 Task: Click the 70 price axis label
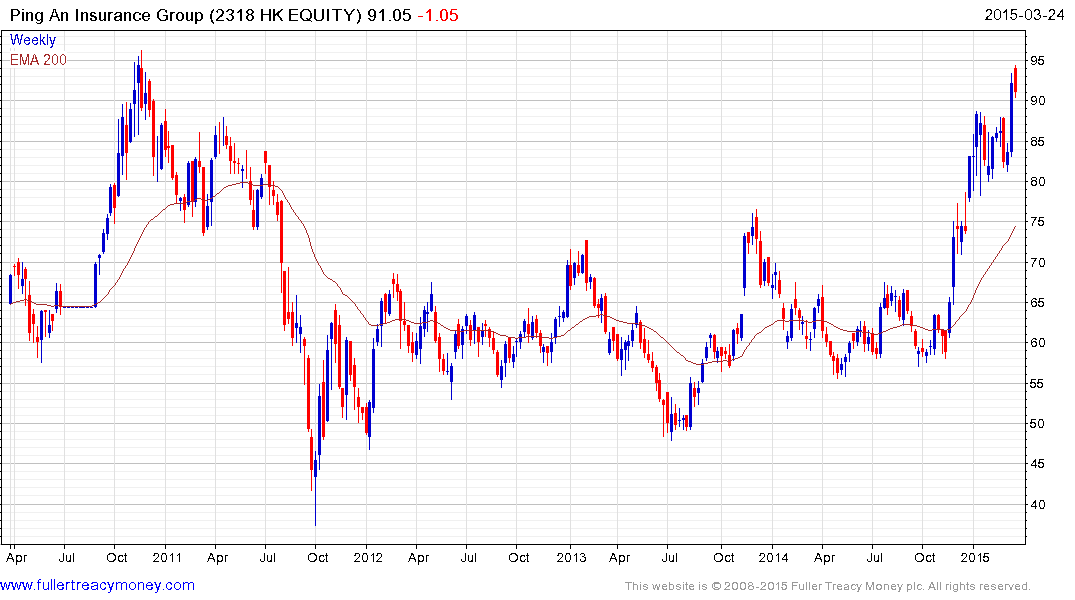[1037, 263]
